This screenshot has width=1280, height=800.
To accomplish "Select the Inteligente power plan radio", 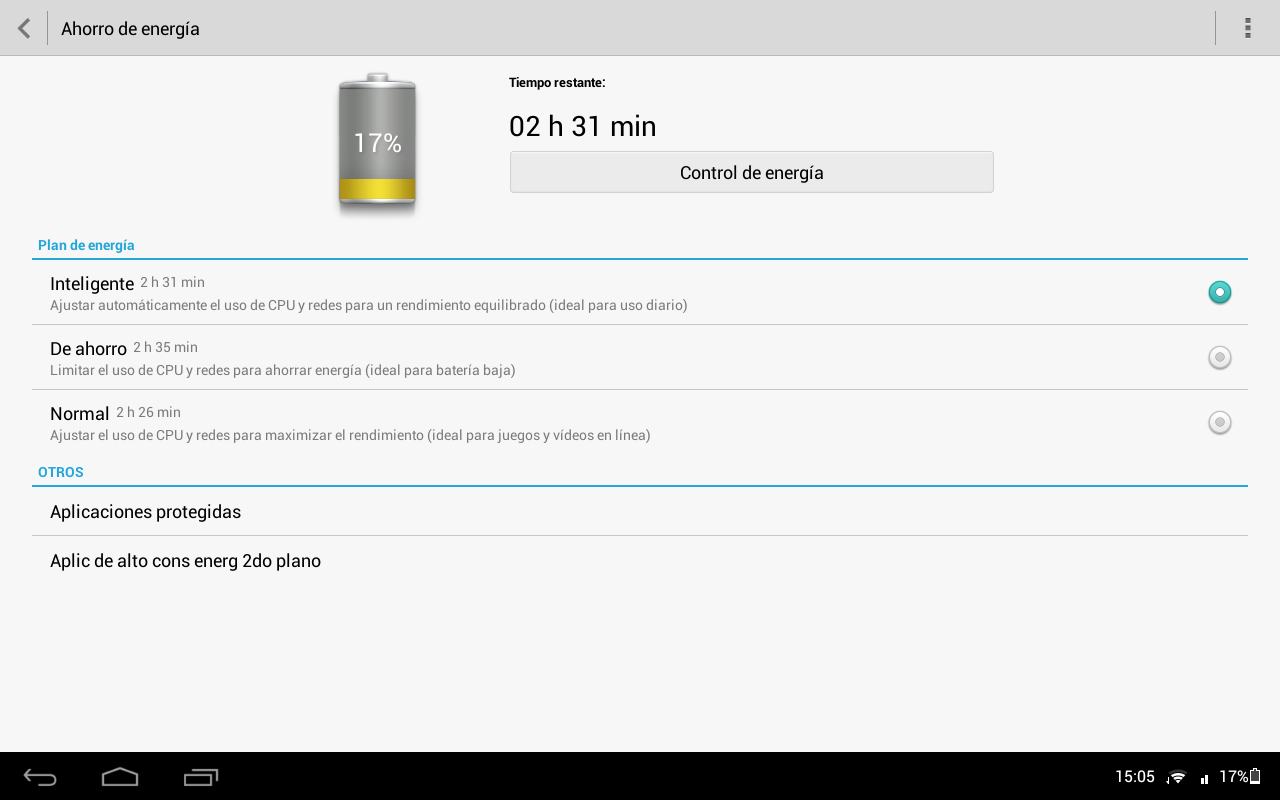I will pos(1219,292).
